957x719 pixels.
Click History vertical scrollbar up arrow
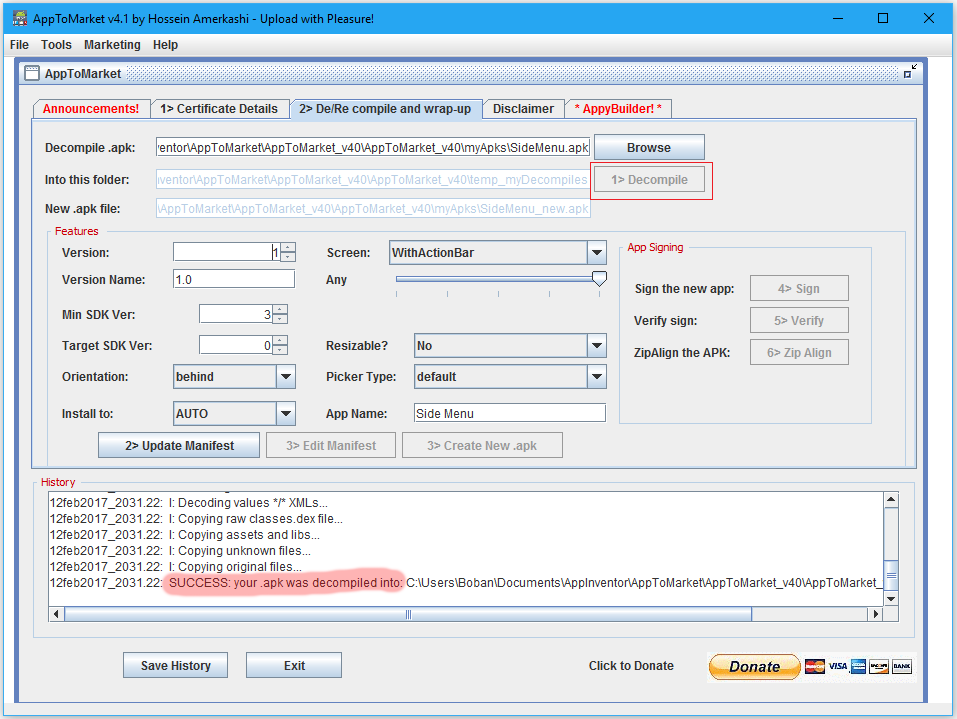[891, 500]
